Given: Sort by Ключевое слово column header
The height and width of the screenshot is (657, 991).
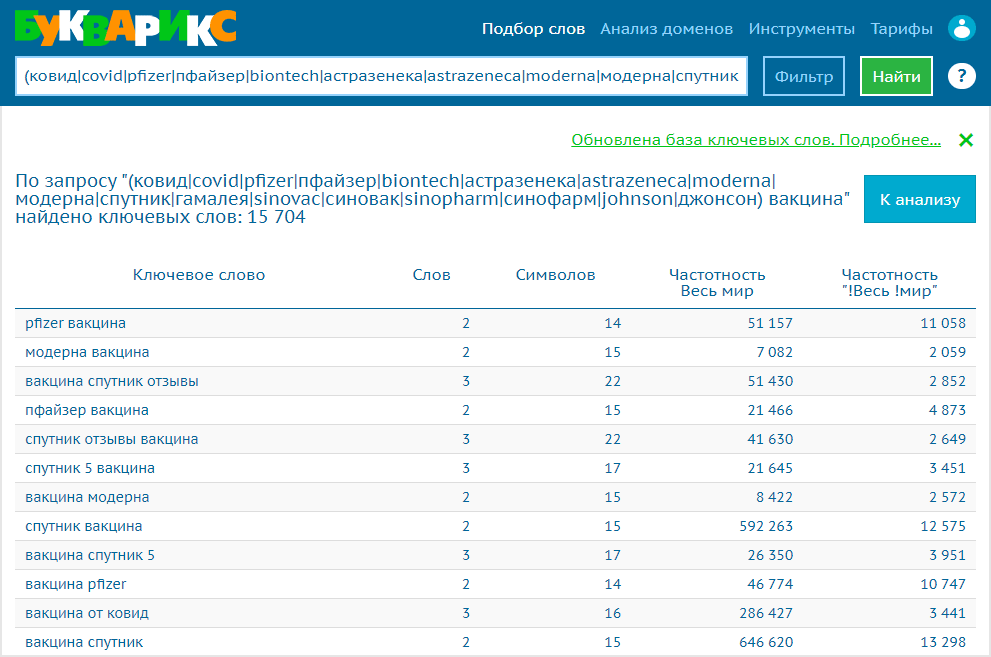Looking at the screenshot, I should (198, 275).
